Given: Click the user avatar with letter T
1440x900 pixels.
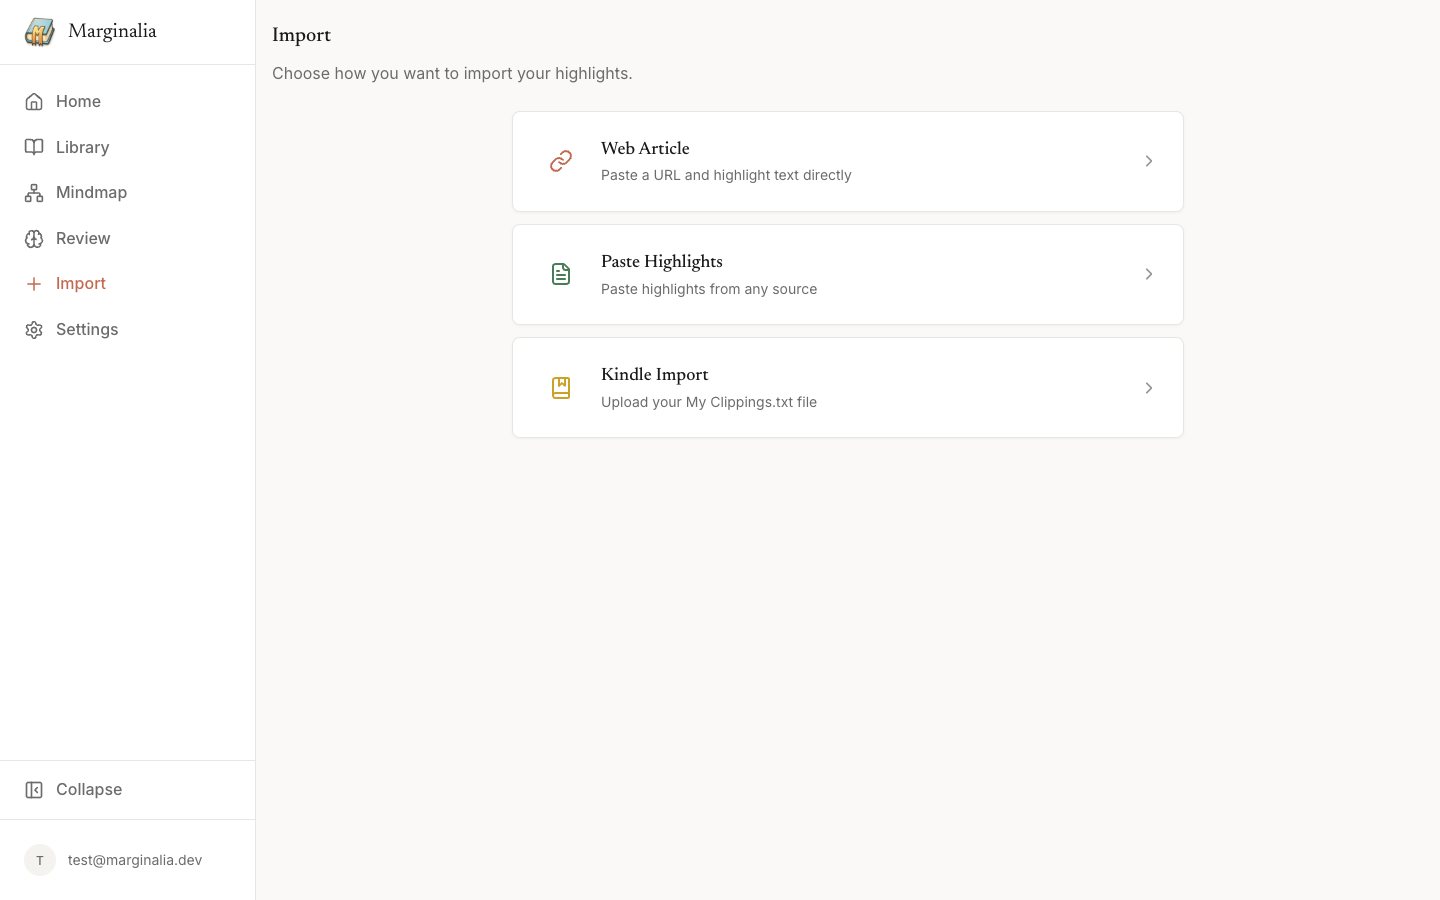Looking at the screenshot, I should (x=40, y=860).
